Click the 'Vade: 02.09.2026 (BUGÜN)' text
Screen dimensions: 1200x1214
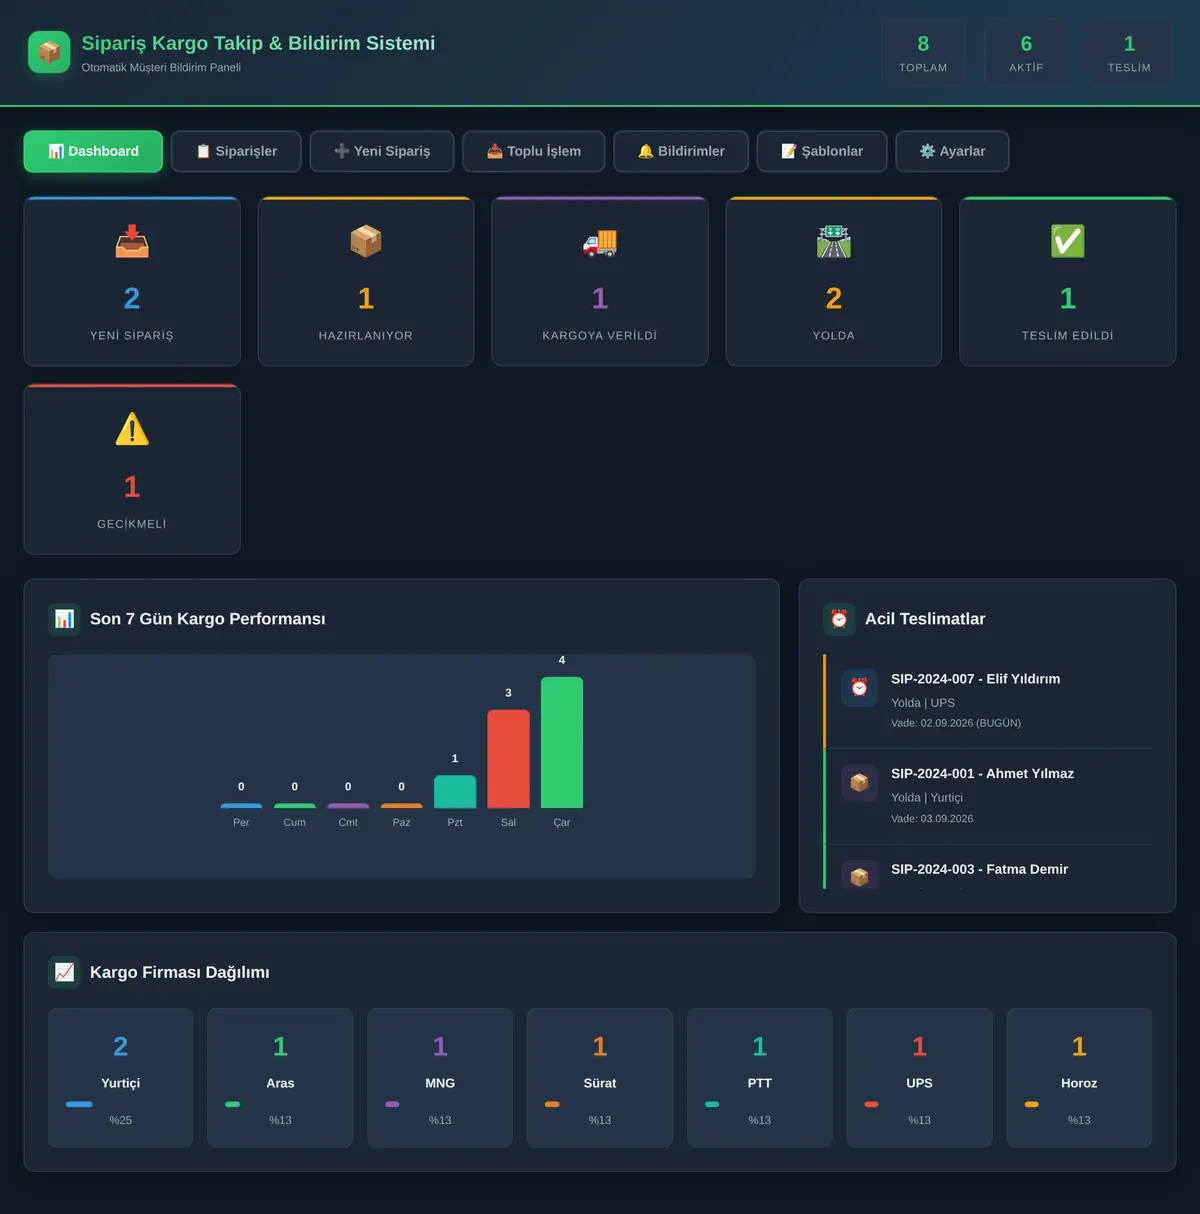956,723
